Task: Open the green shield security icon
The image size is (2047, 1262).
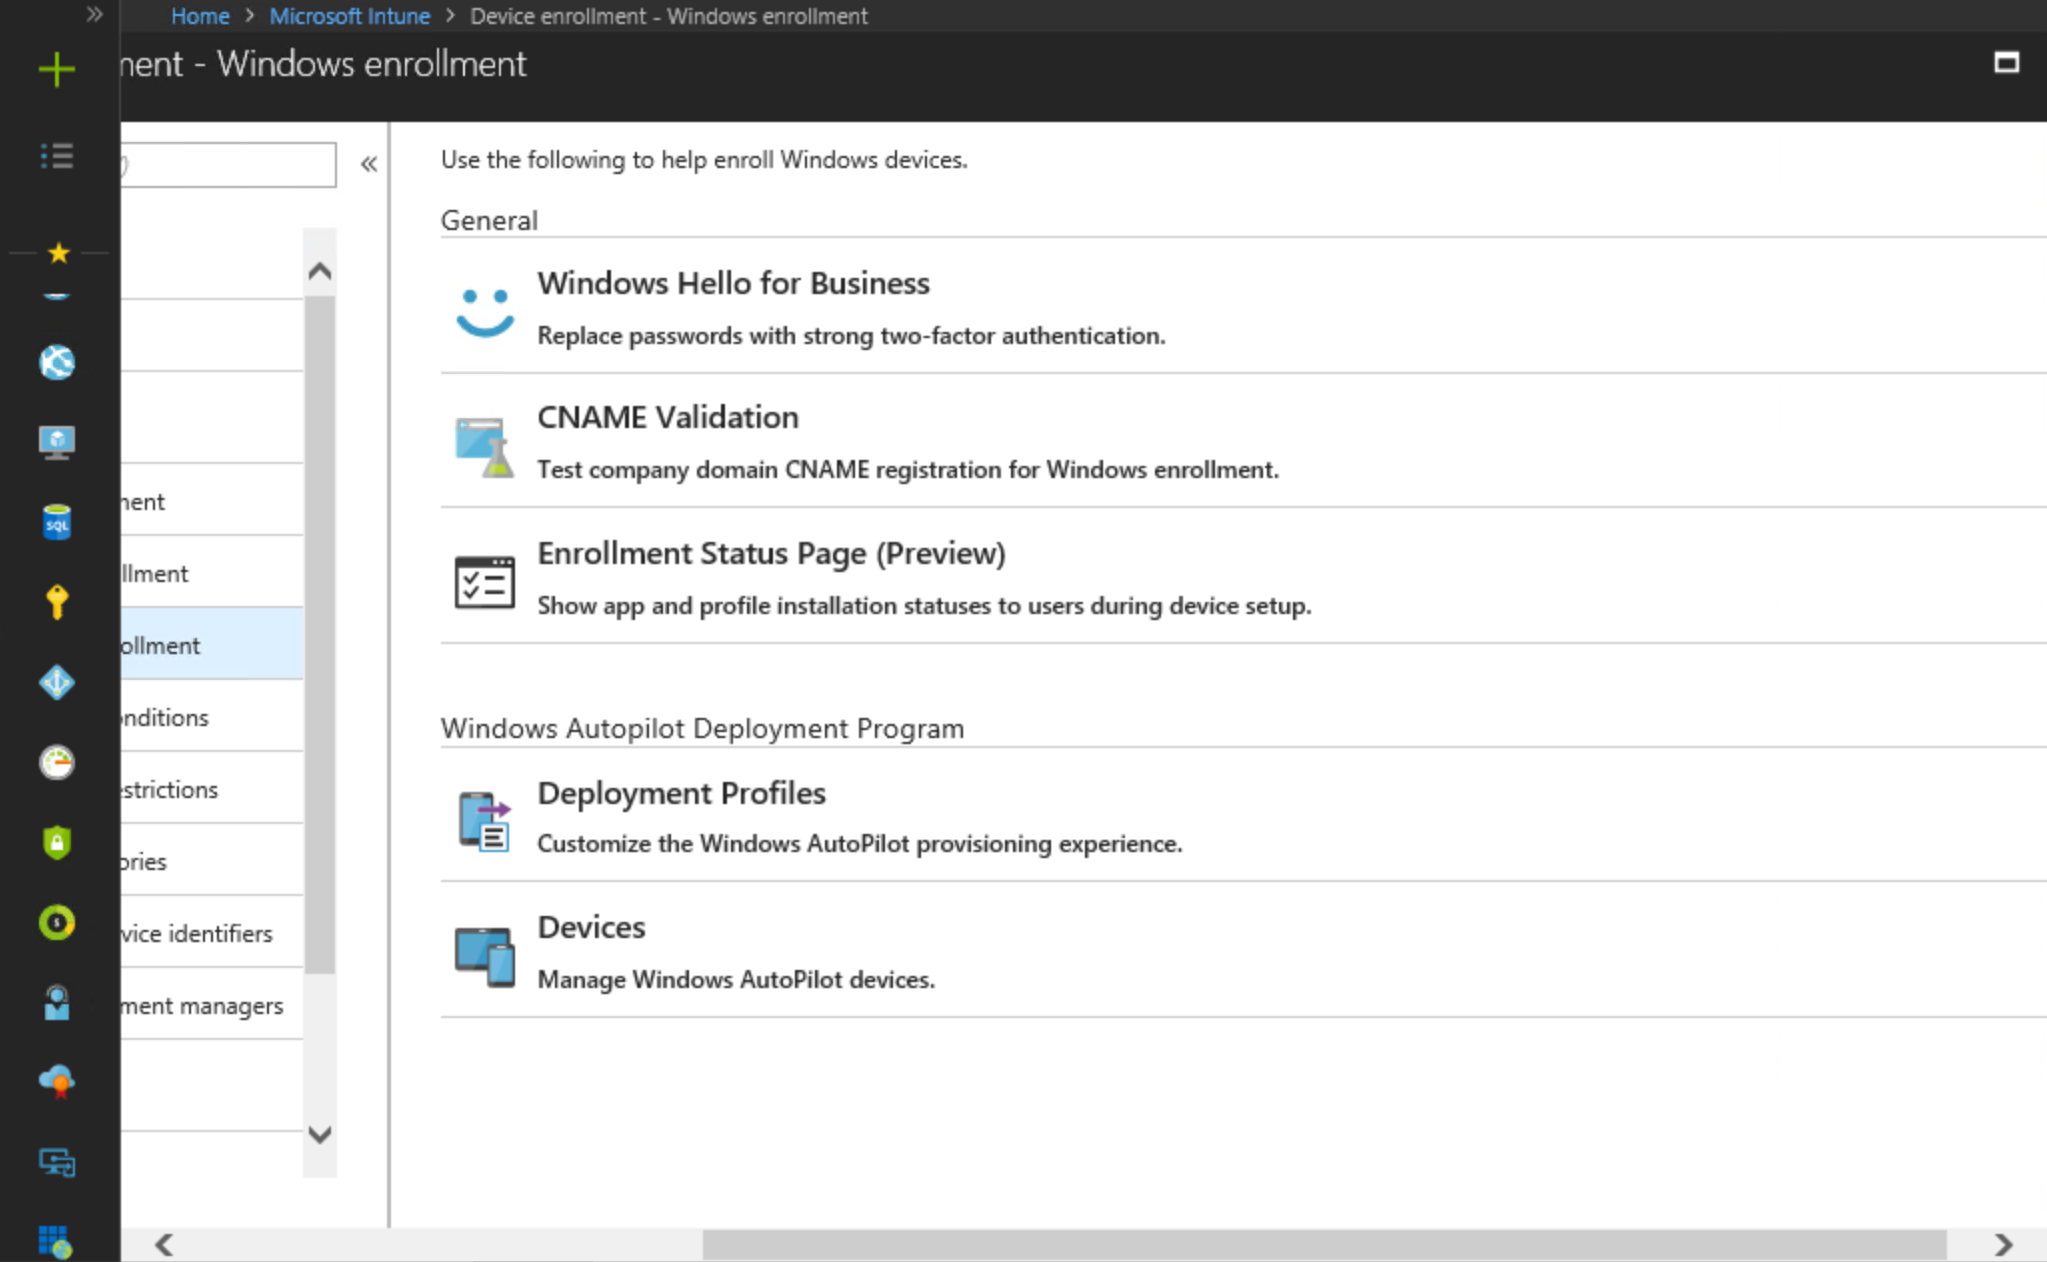Action: click(x=57, y=842)
